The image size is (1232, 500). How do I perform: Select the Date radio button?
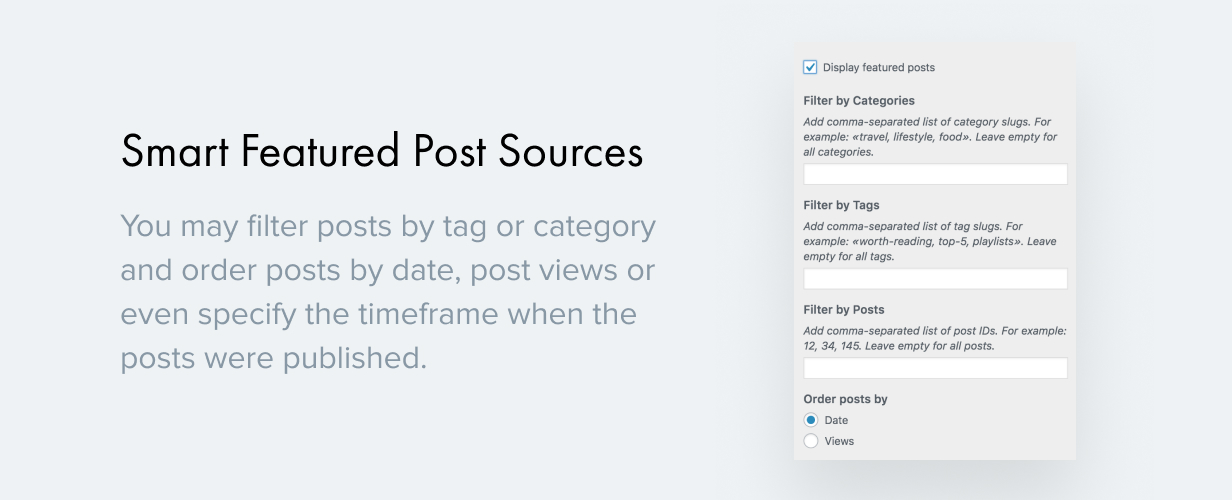811,420
